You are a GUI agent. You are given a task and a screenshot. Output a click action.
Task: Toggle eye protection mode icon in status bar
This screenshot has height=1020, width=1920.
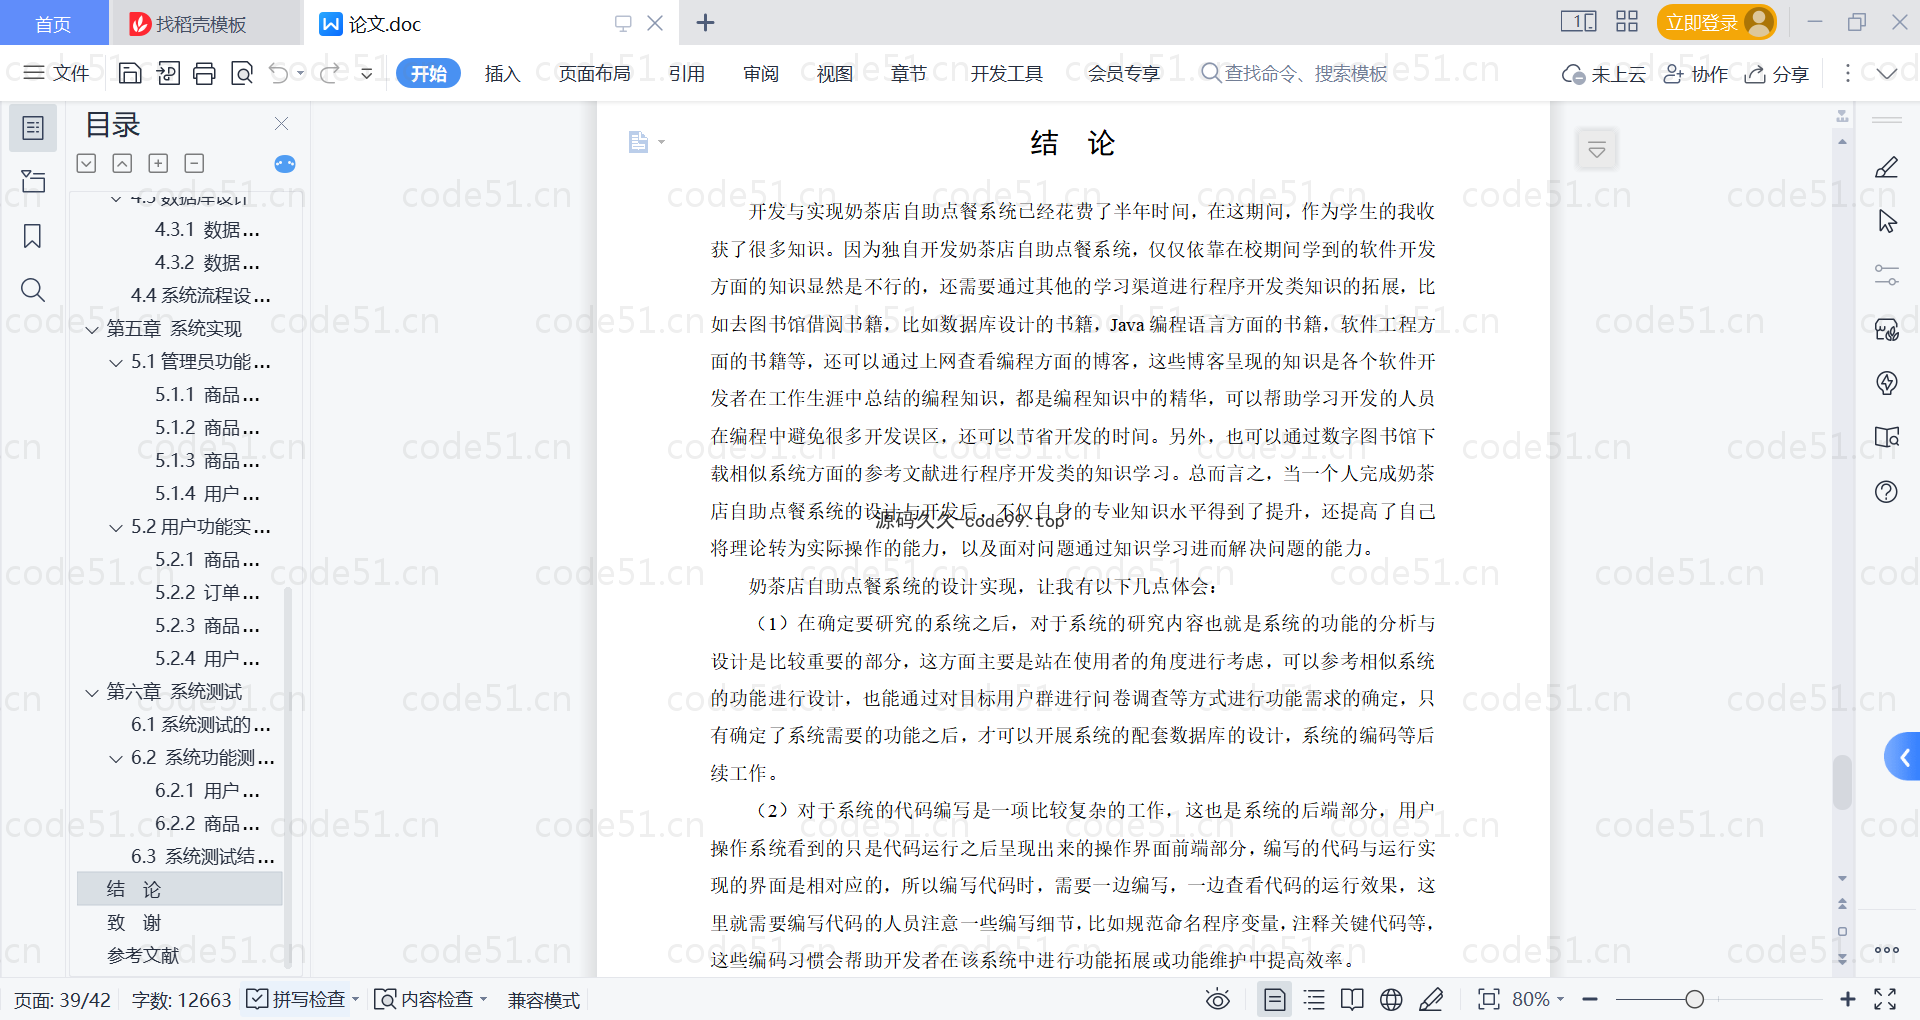[1218, 999]
